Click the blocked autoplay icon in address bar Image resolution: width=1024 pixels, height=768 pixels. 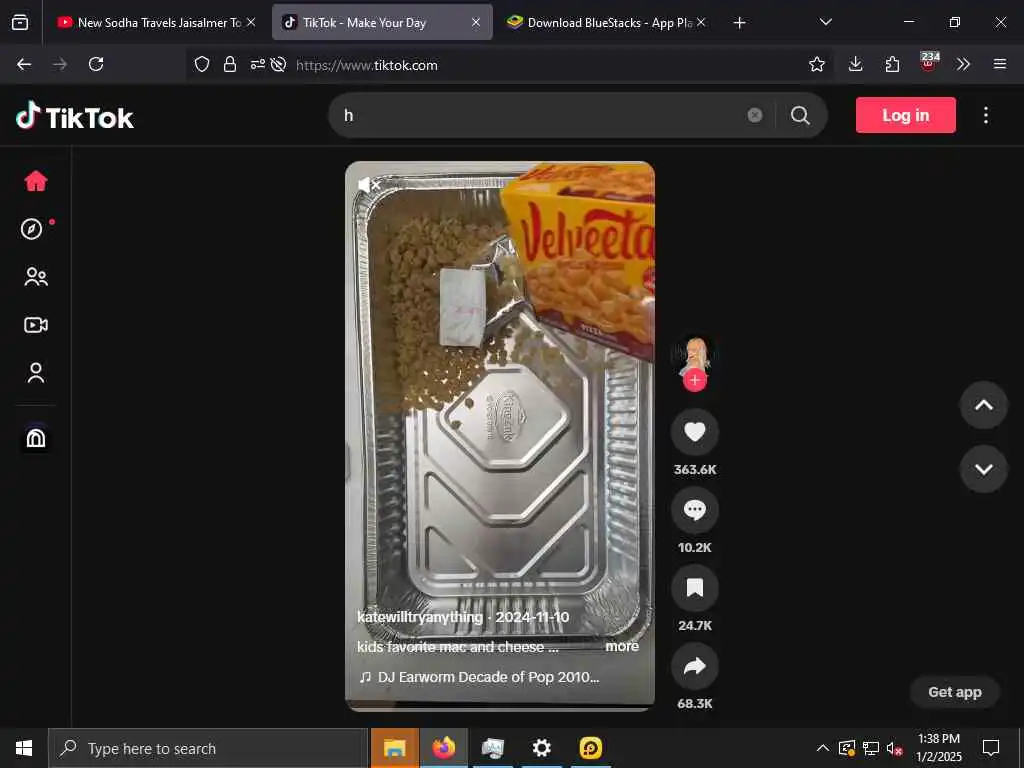(x=278, y=64)
